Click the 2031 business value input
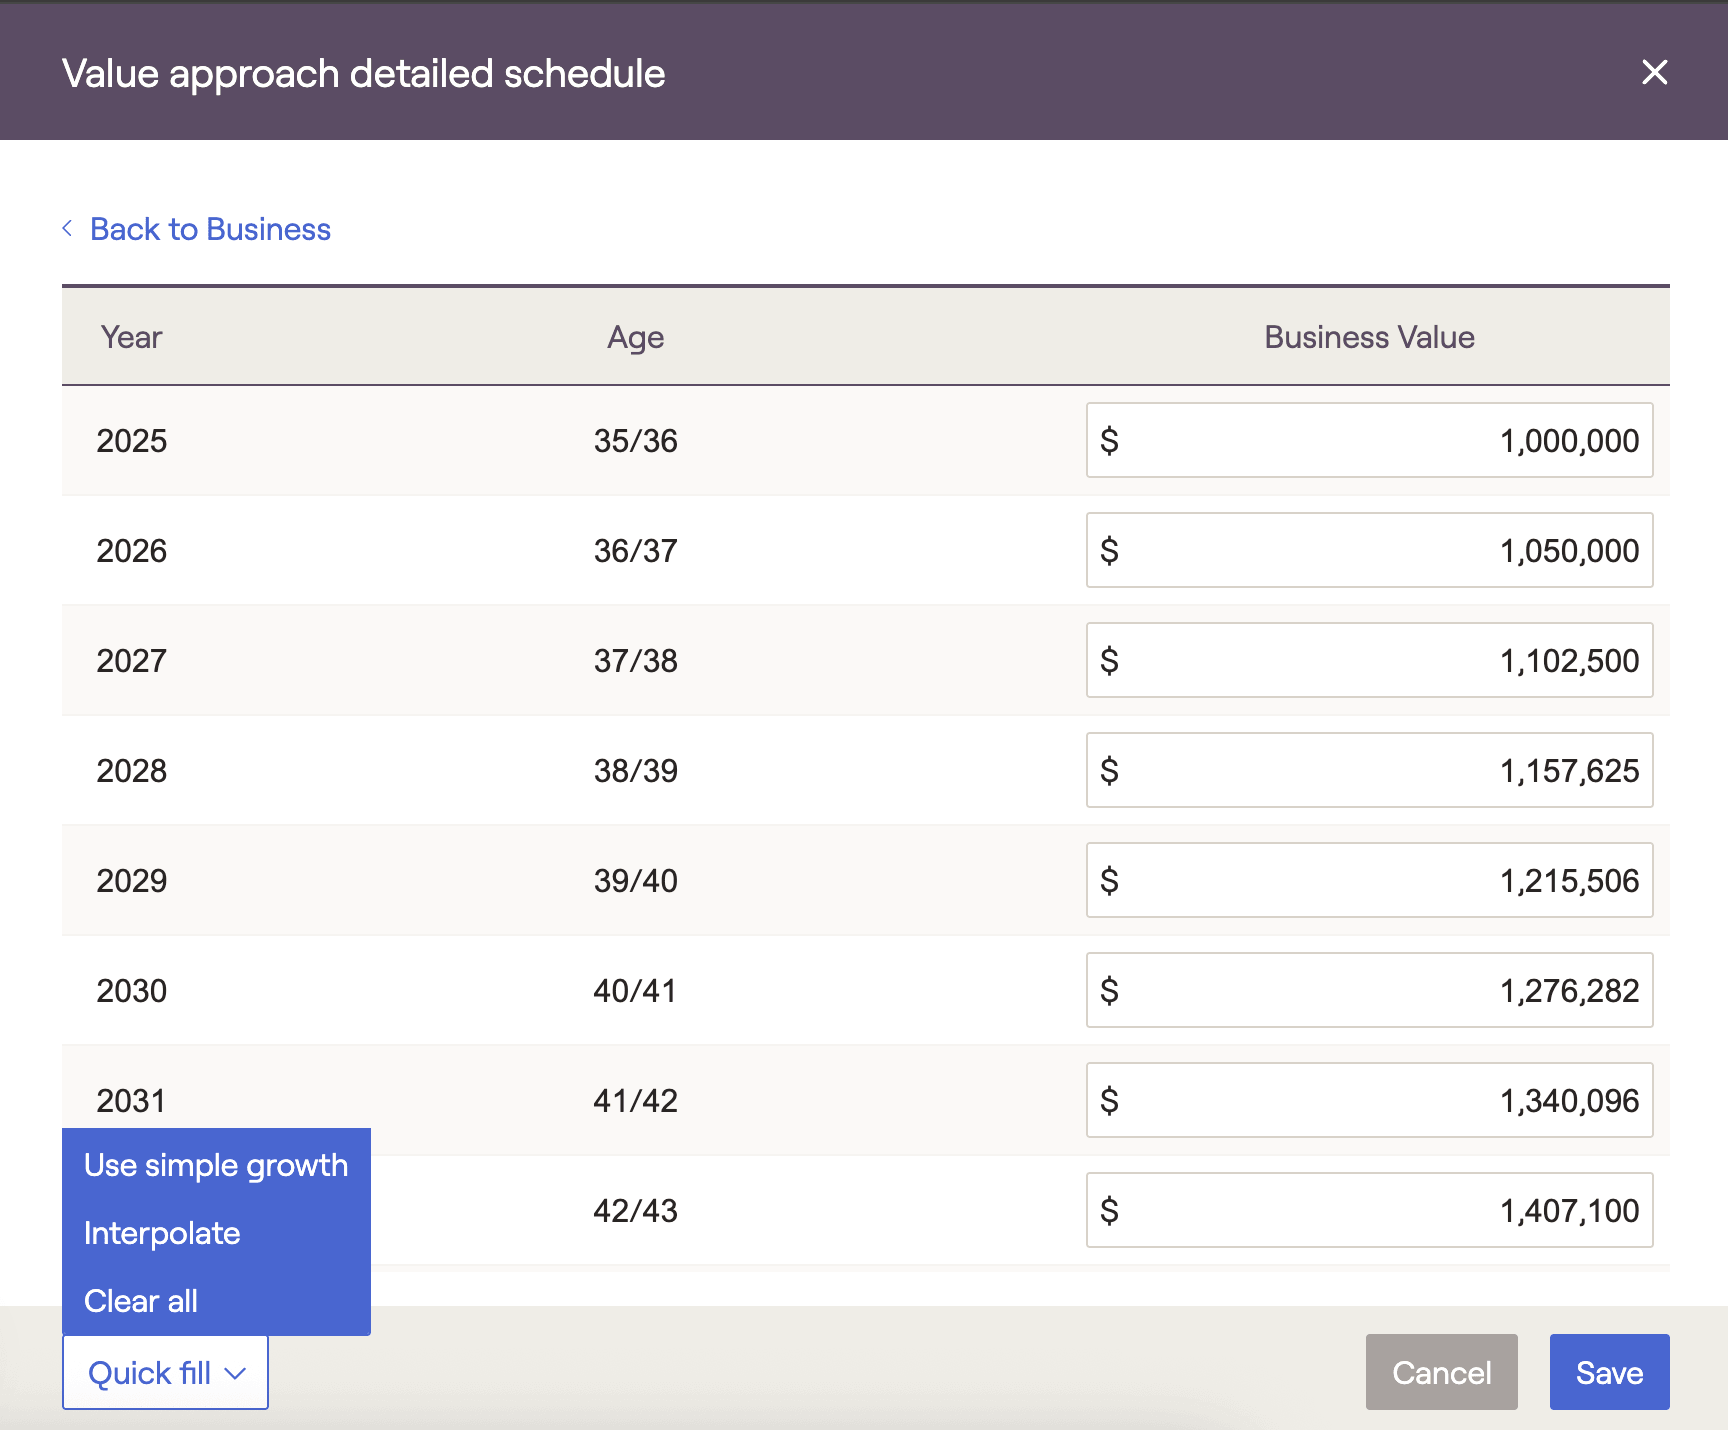1728x1430 pixels. pos(1368,1100)
